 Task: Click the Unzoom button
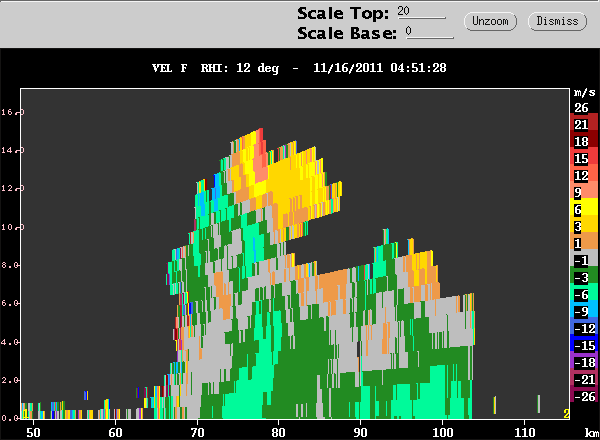pos(490,21)
